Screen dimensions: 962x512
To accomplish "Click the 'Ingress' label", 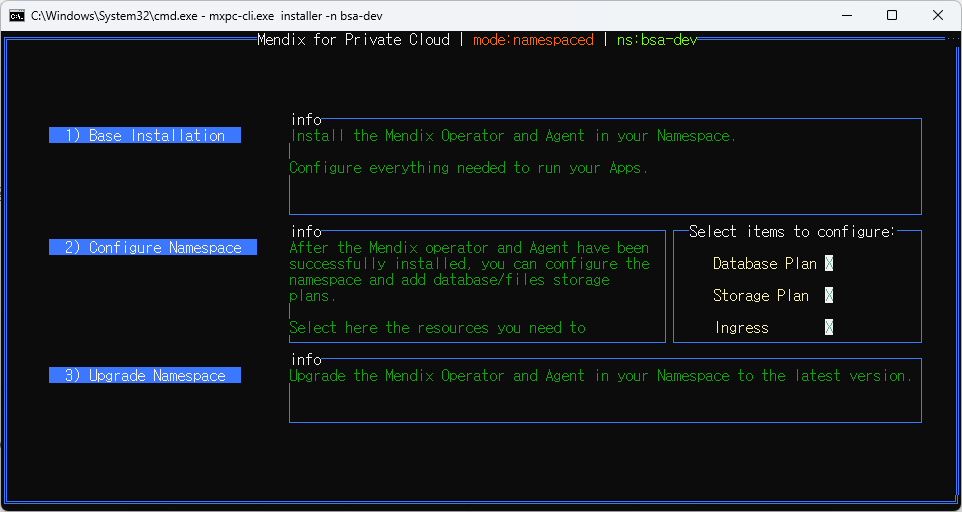I will [x=742, y=327].
